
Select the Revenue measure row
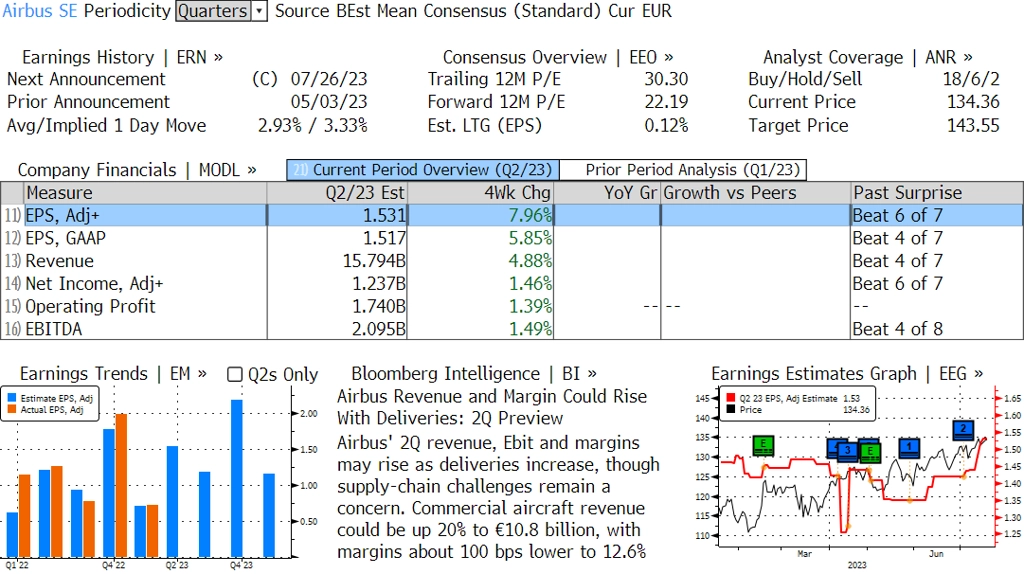pyautogui.click(x=512, y=261)
